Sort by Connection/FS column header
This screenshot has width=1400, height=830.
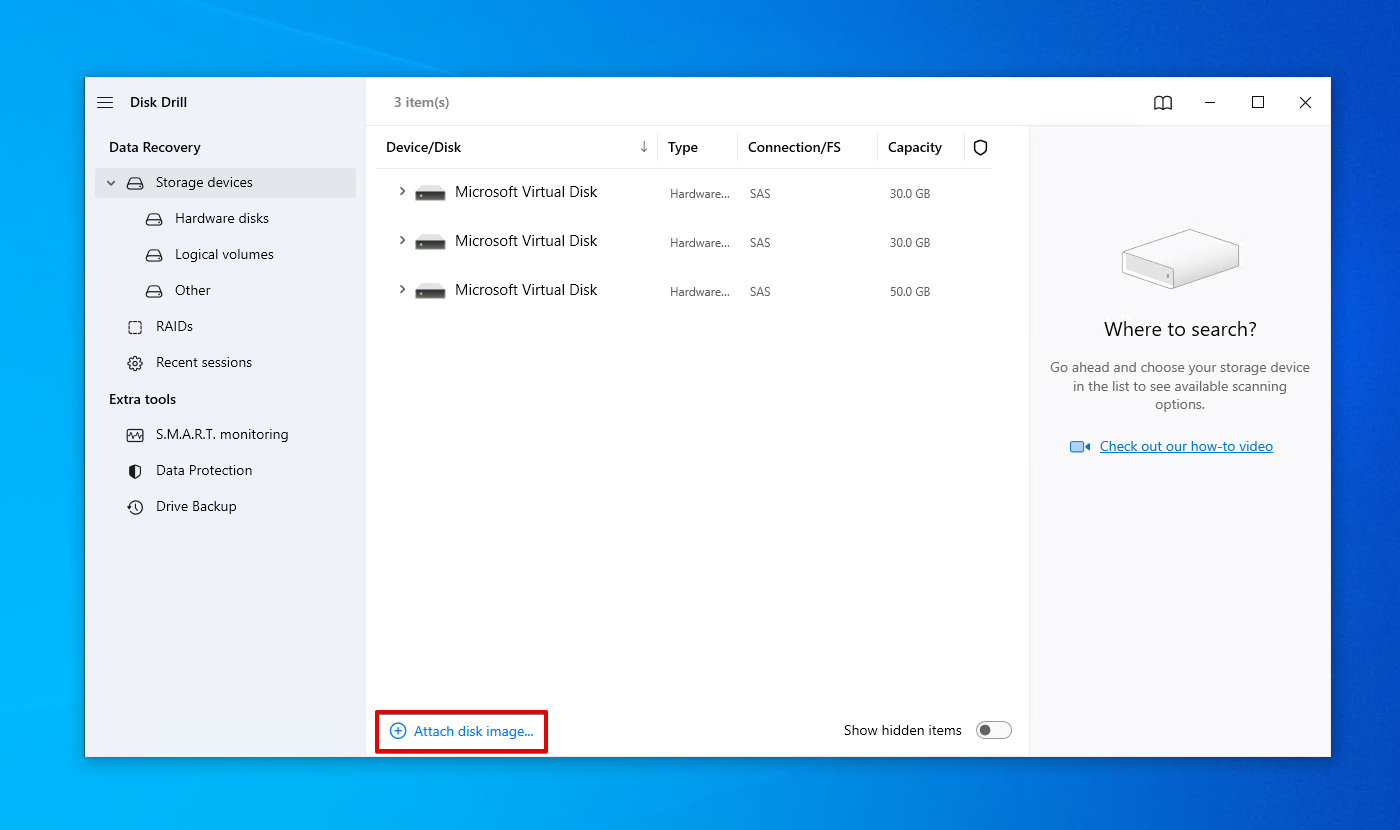pyautogui.click(x=794, y=147)
